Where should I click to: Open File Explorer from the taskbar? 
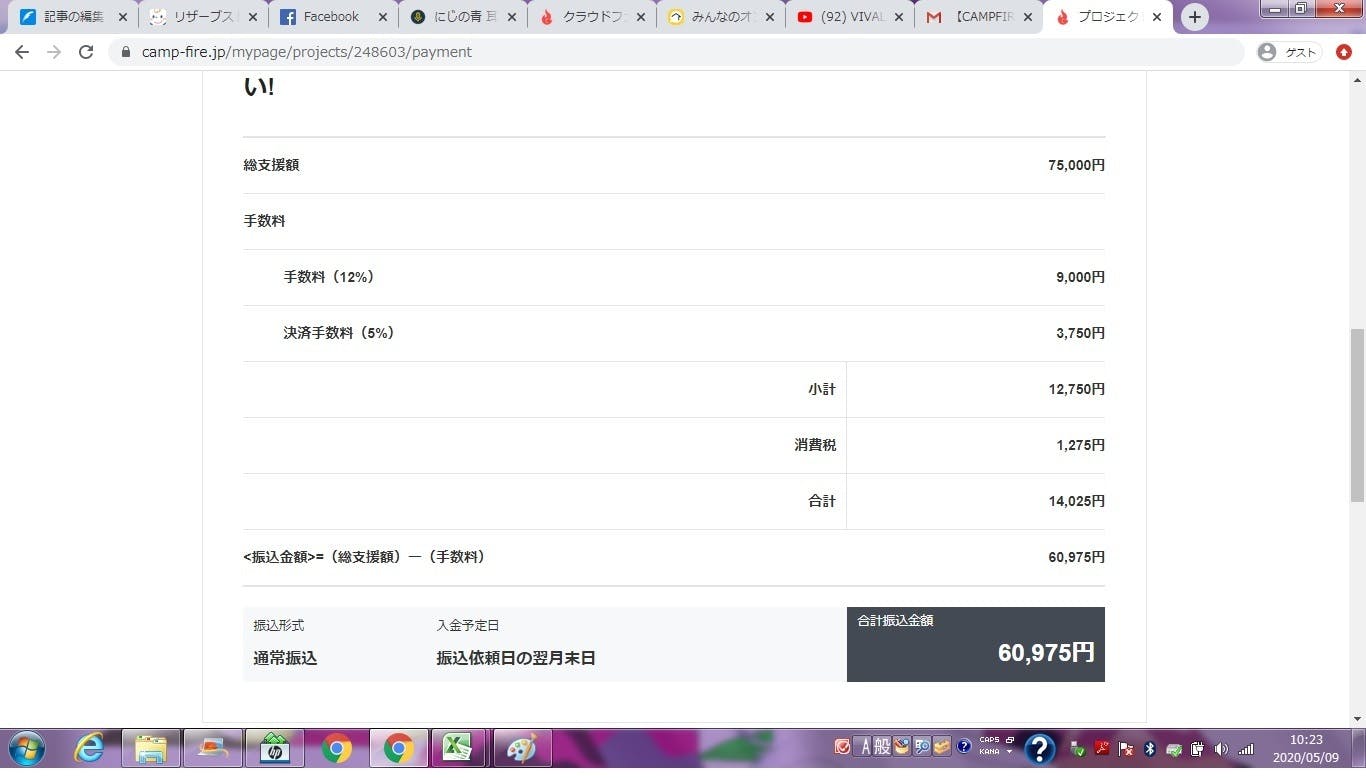coord(151,748)
